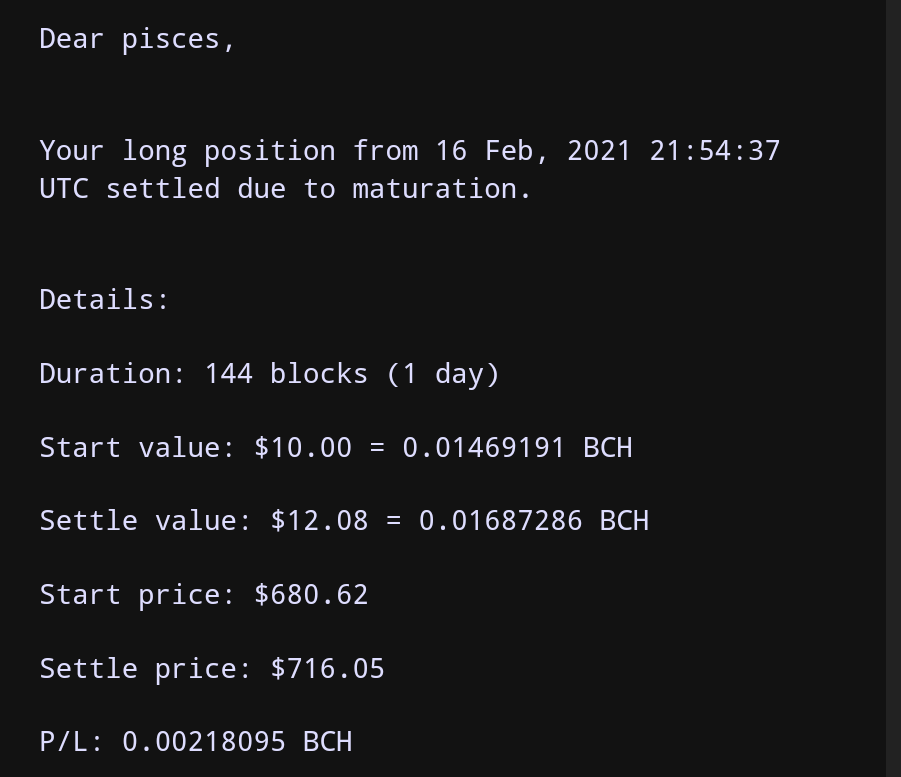Click the 'Duration: 144 blocks' text

pyautogui.click(x=203, y=374)
